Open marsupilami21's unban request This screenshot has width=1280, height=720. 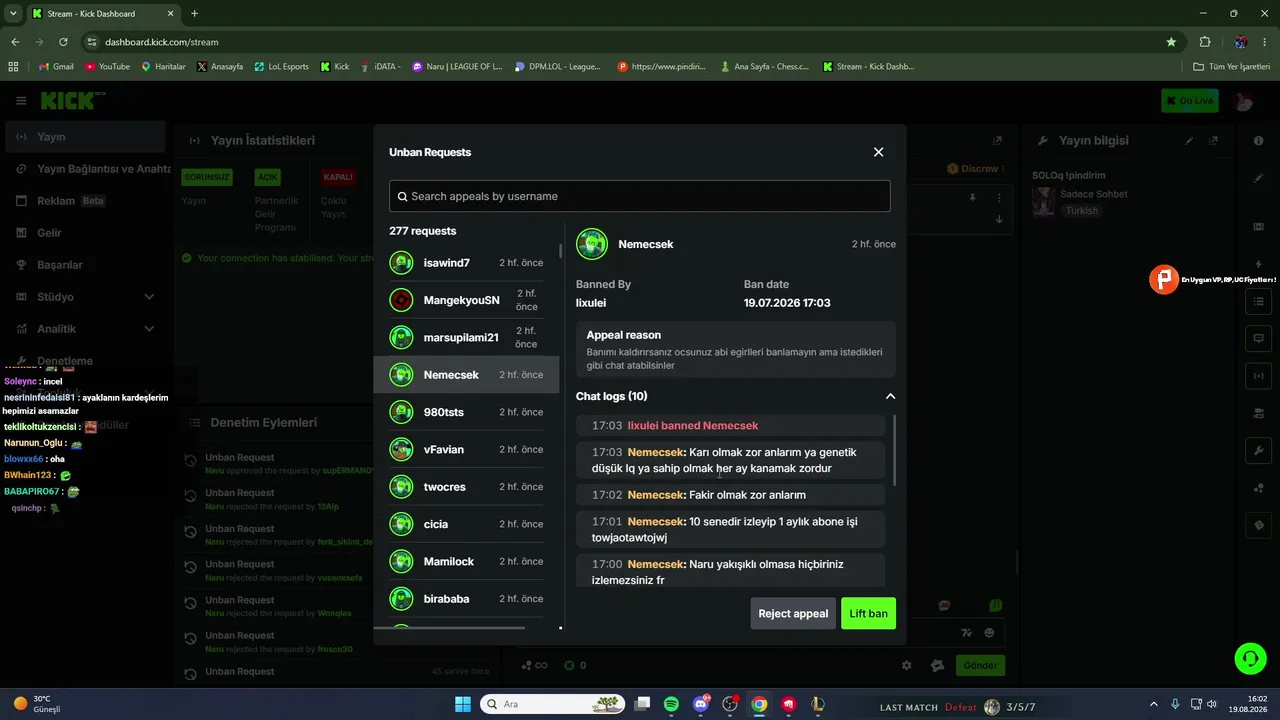coord(466,337)
